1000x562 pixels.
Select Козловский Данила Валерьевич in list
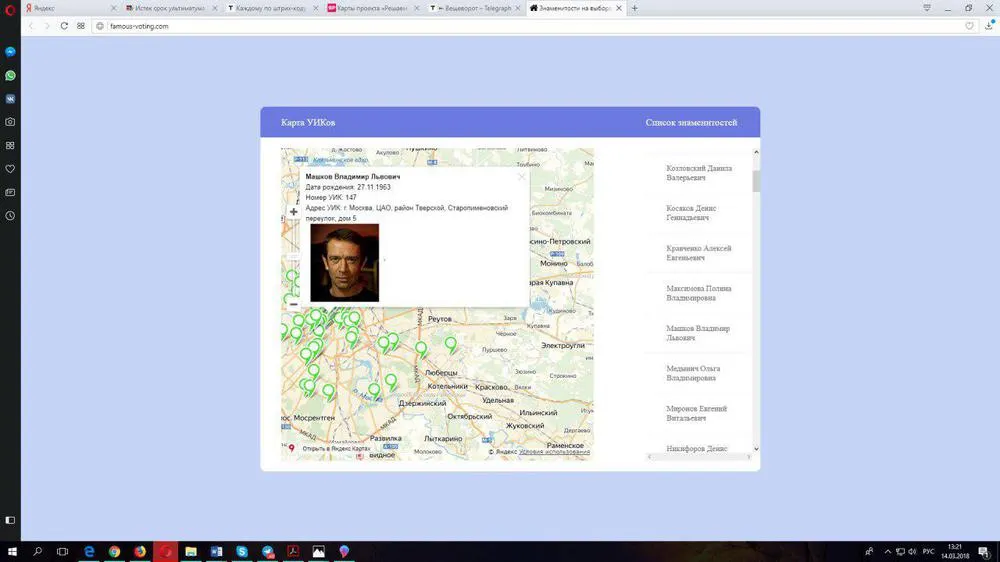699,173
